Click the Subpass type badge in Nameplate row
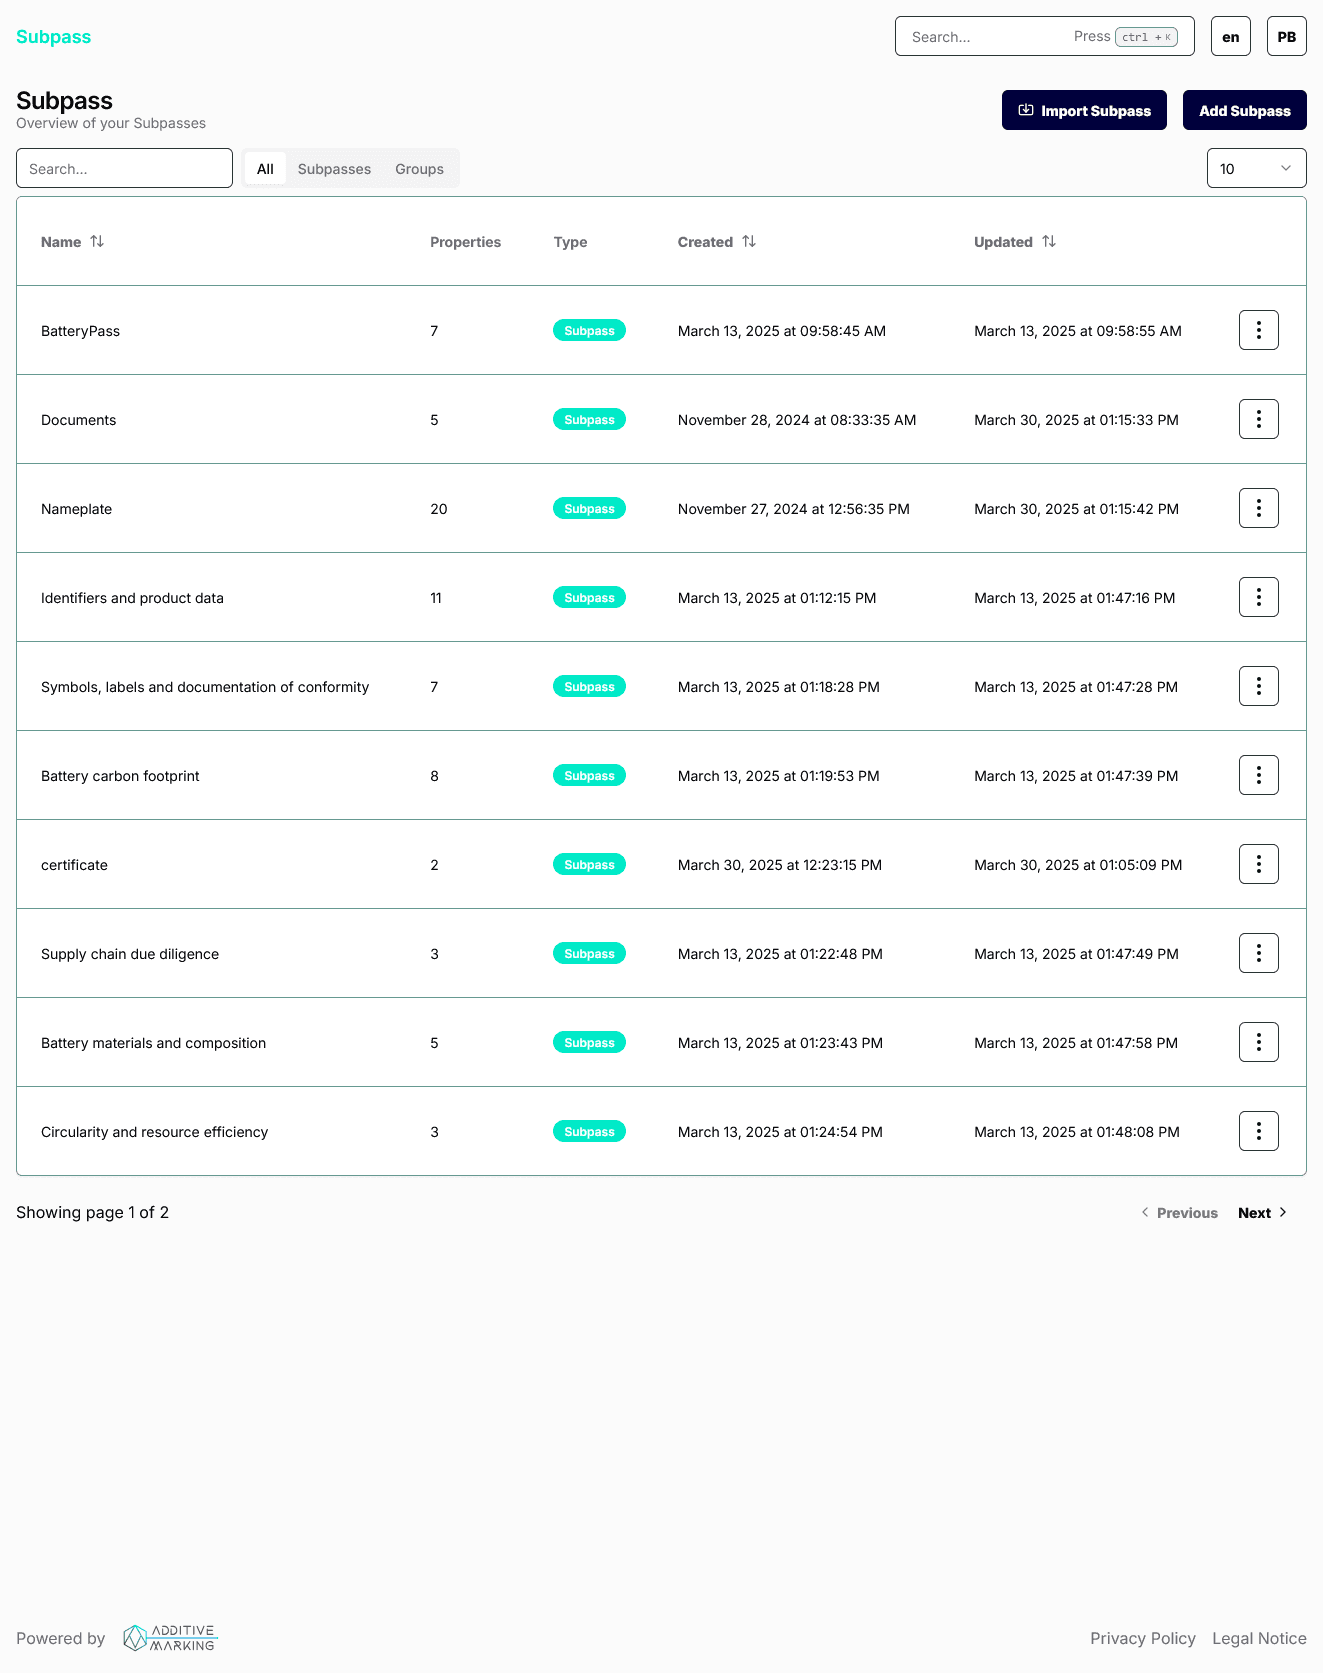The width and height of the screenshot is (1323, 1673). tap(589, 508)
